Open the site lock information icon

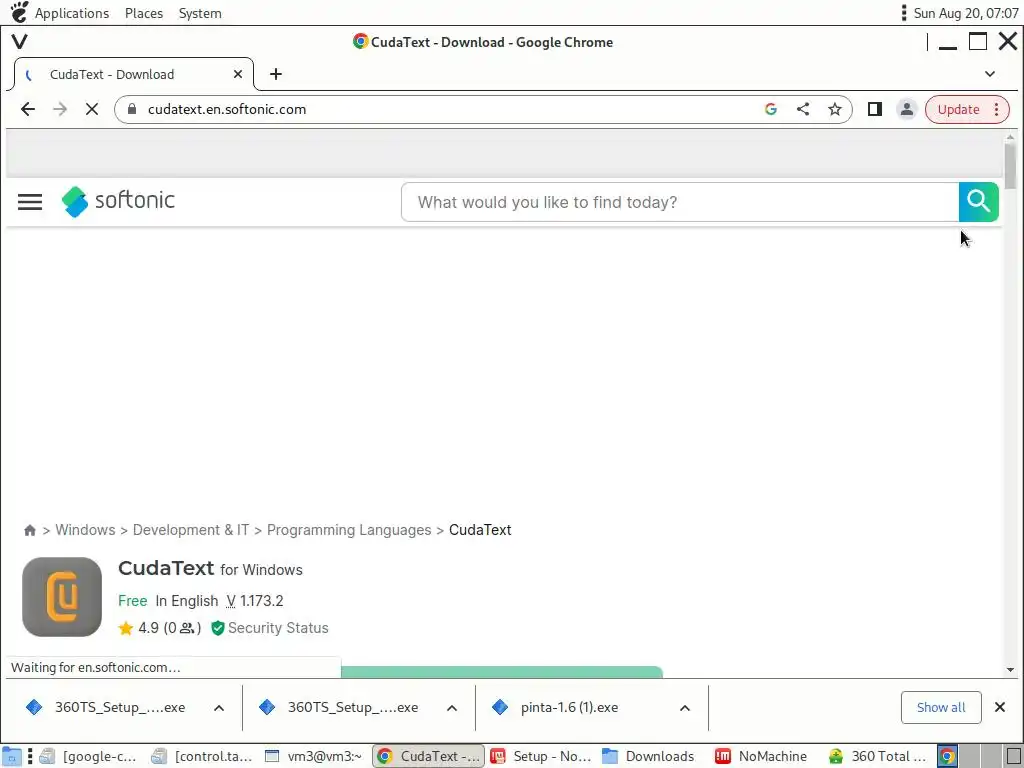132,109
